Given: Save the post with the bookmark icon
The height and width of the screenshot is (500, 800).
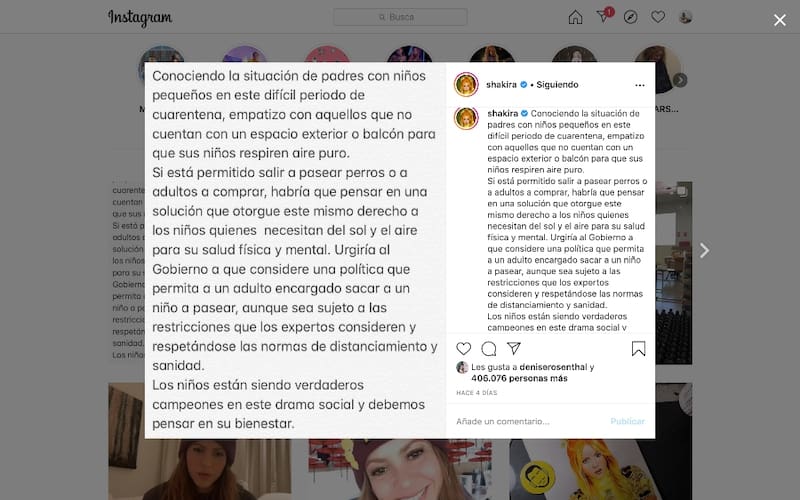Looking at the screenshot, I should [638, 348].
